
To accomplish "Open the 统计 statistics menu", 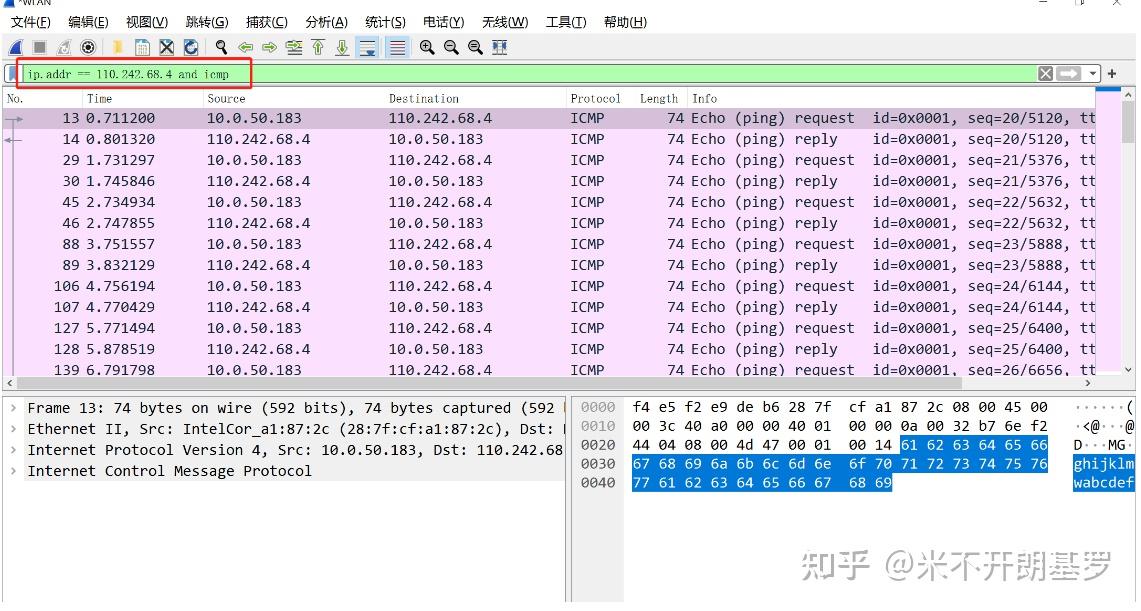I will point(385,21).
